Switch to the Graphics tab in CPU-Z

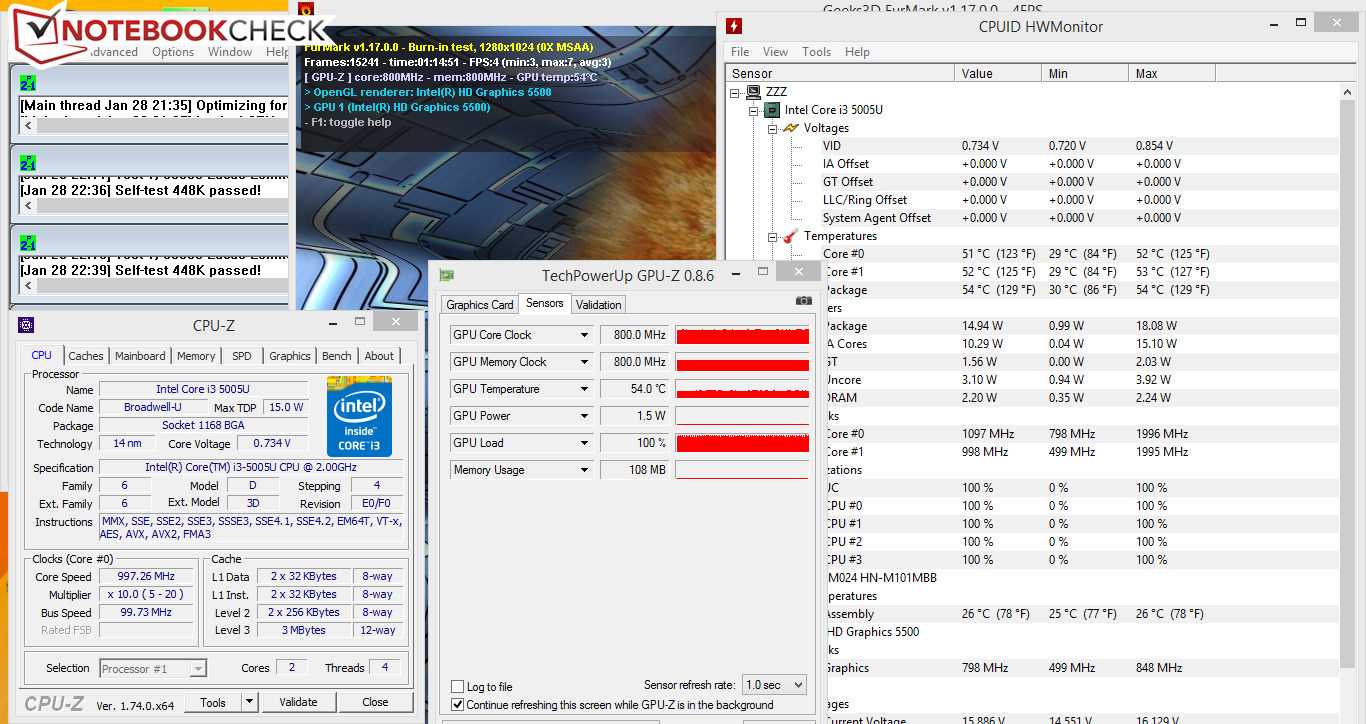[x=290, y=356]
